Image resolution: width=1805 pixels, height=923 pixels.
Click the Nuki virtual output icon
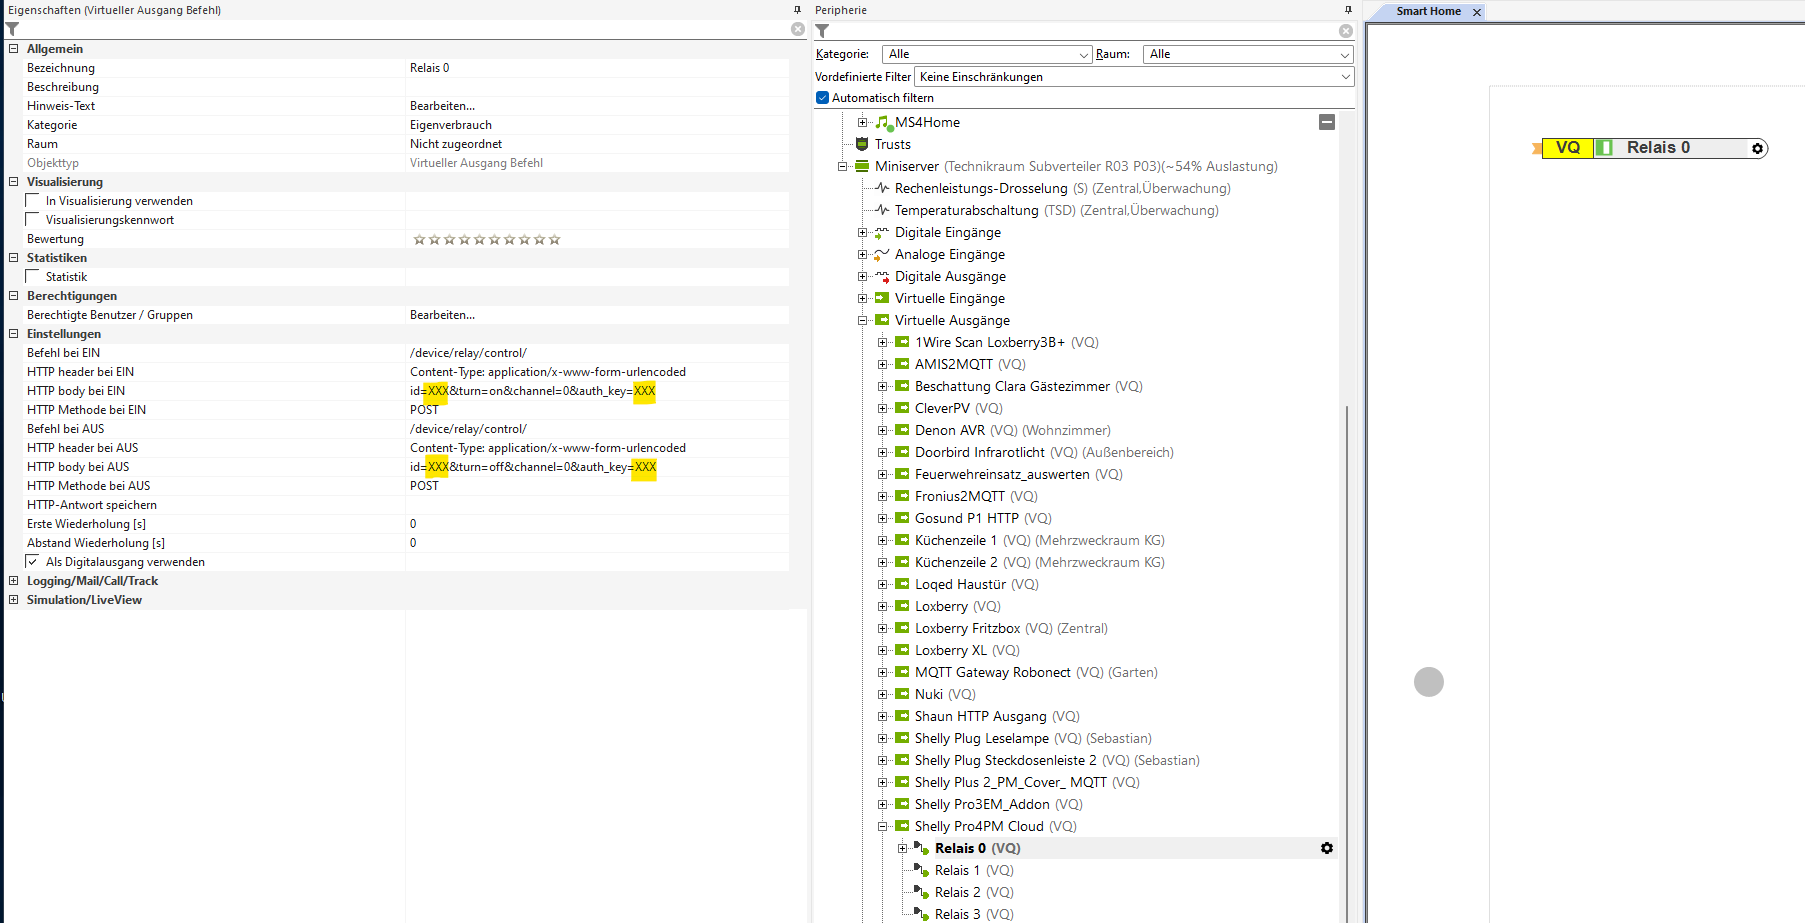[902, 694]
